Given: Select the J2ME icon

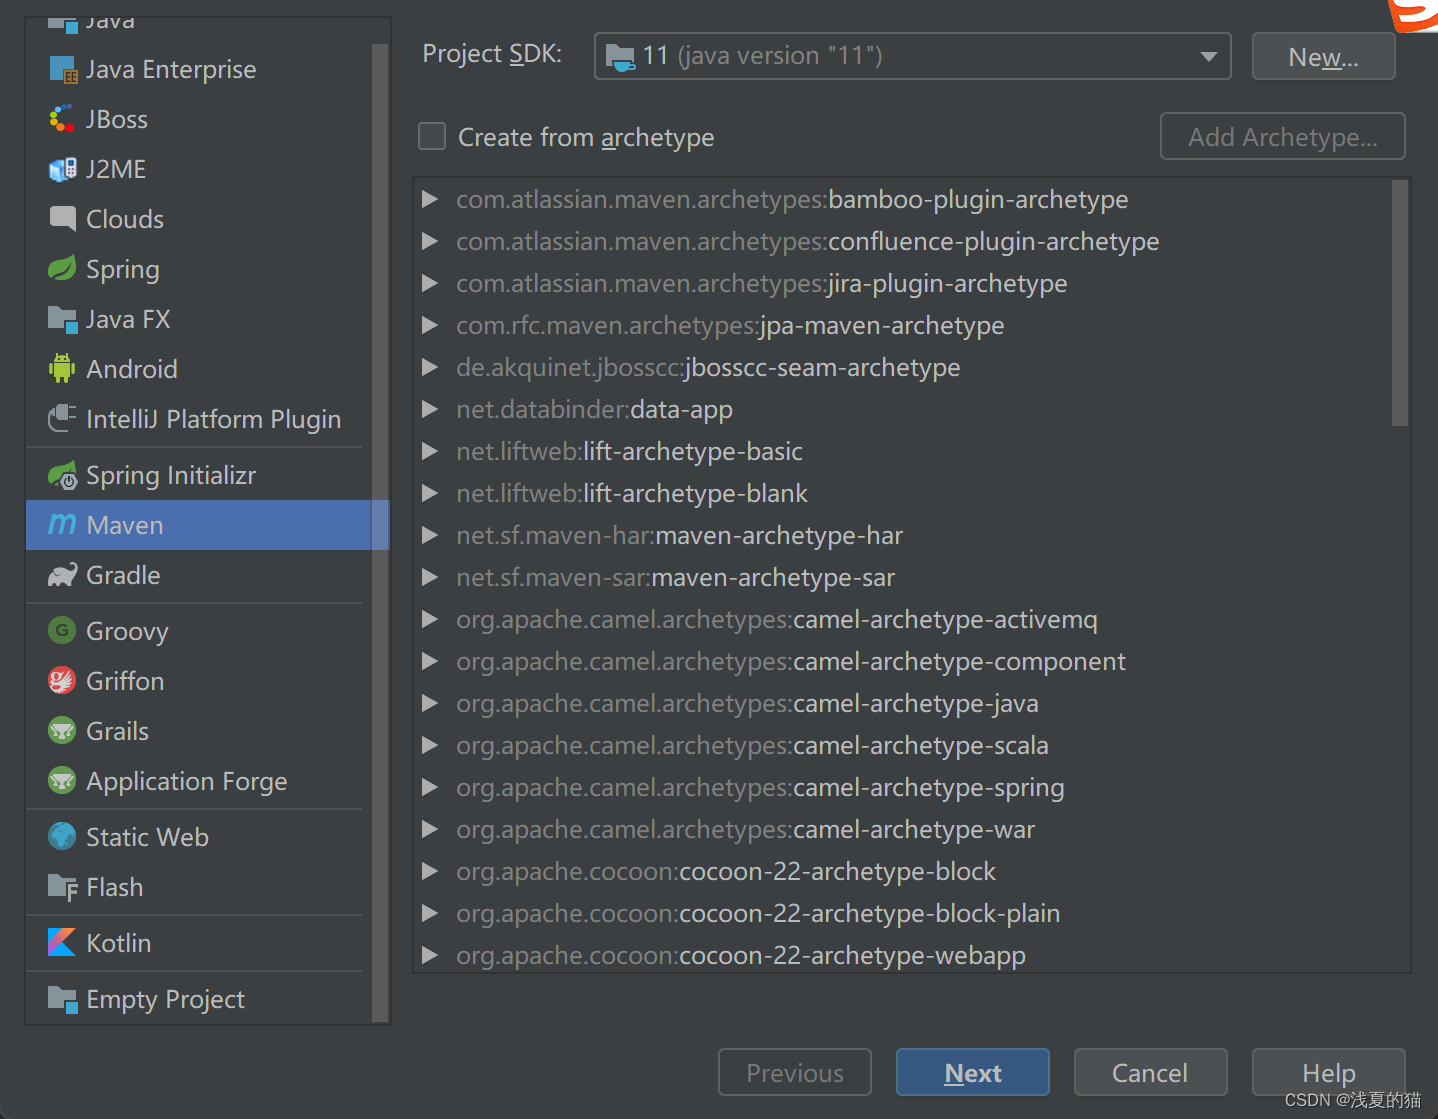Looking at the screenshot, I should point(62,169).
